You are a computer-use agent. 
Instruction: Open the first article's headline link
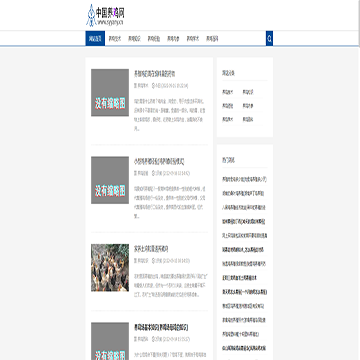tap(155, 74)
